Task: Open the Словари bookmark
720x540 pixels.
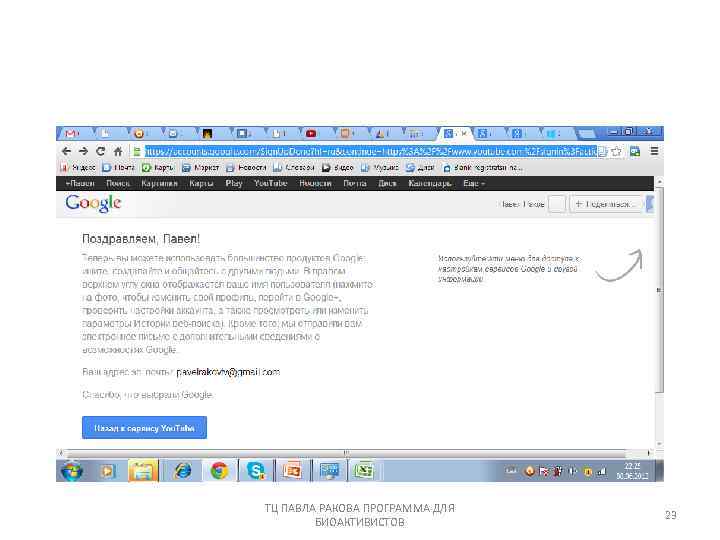Action: [293, 168]
